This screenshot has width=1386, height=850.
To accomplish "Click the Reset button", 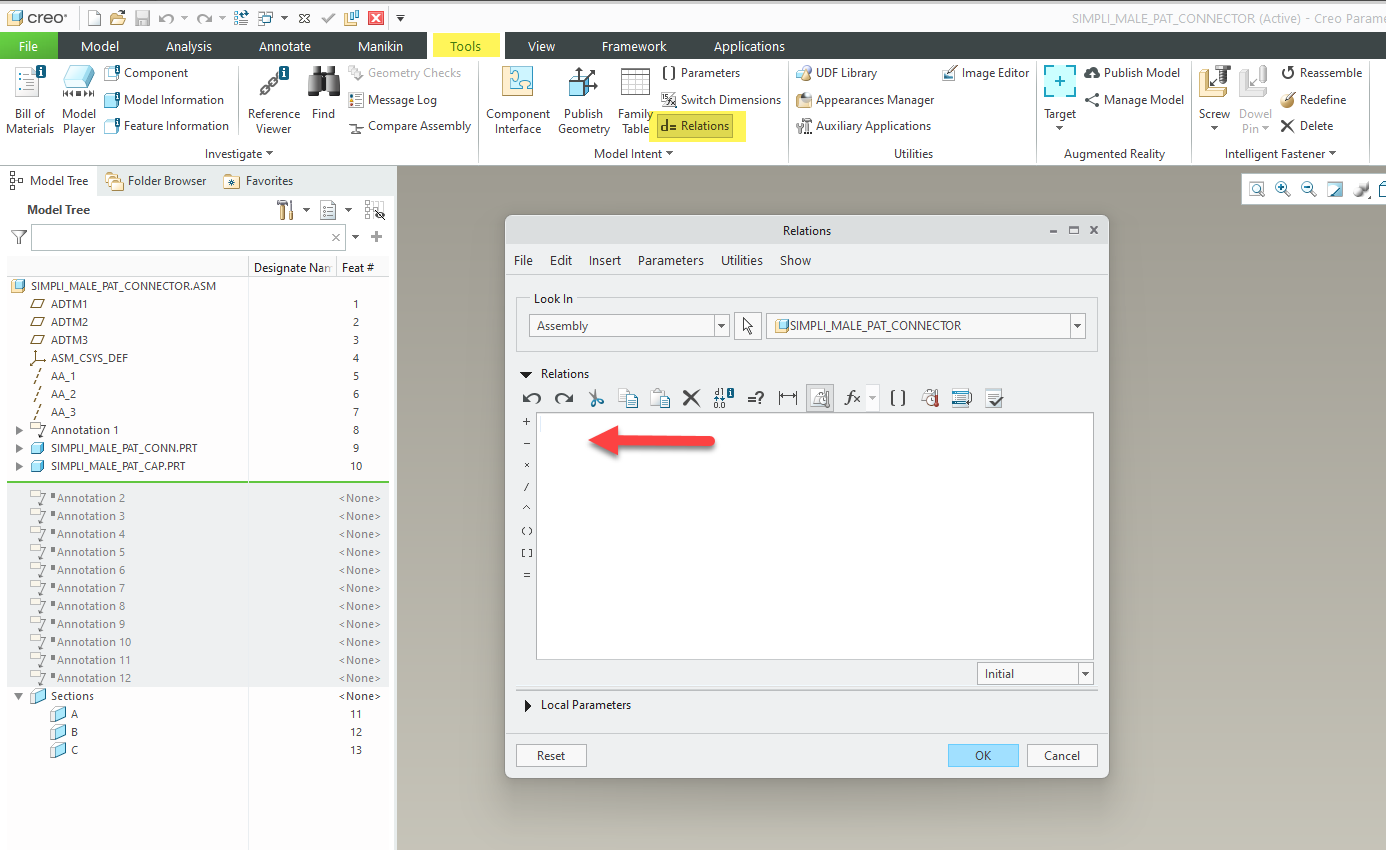I will (551, 755).
